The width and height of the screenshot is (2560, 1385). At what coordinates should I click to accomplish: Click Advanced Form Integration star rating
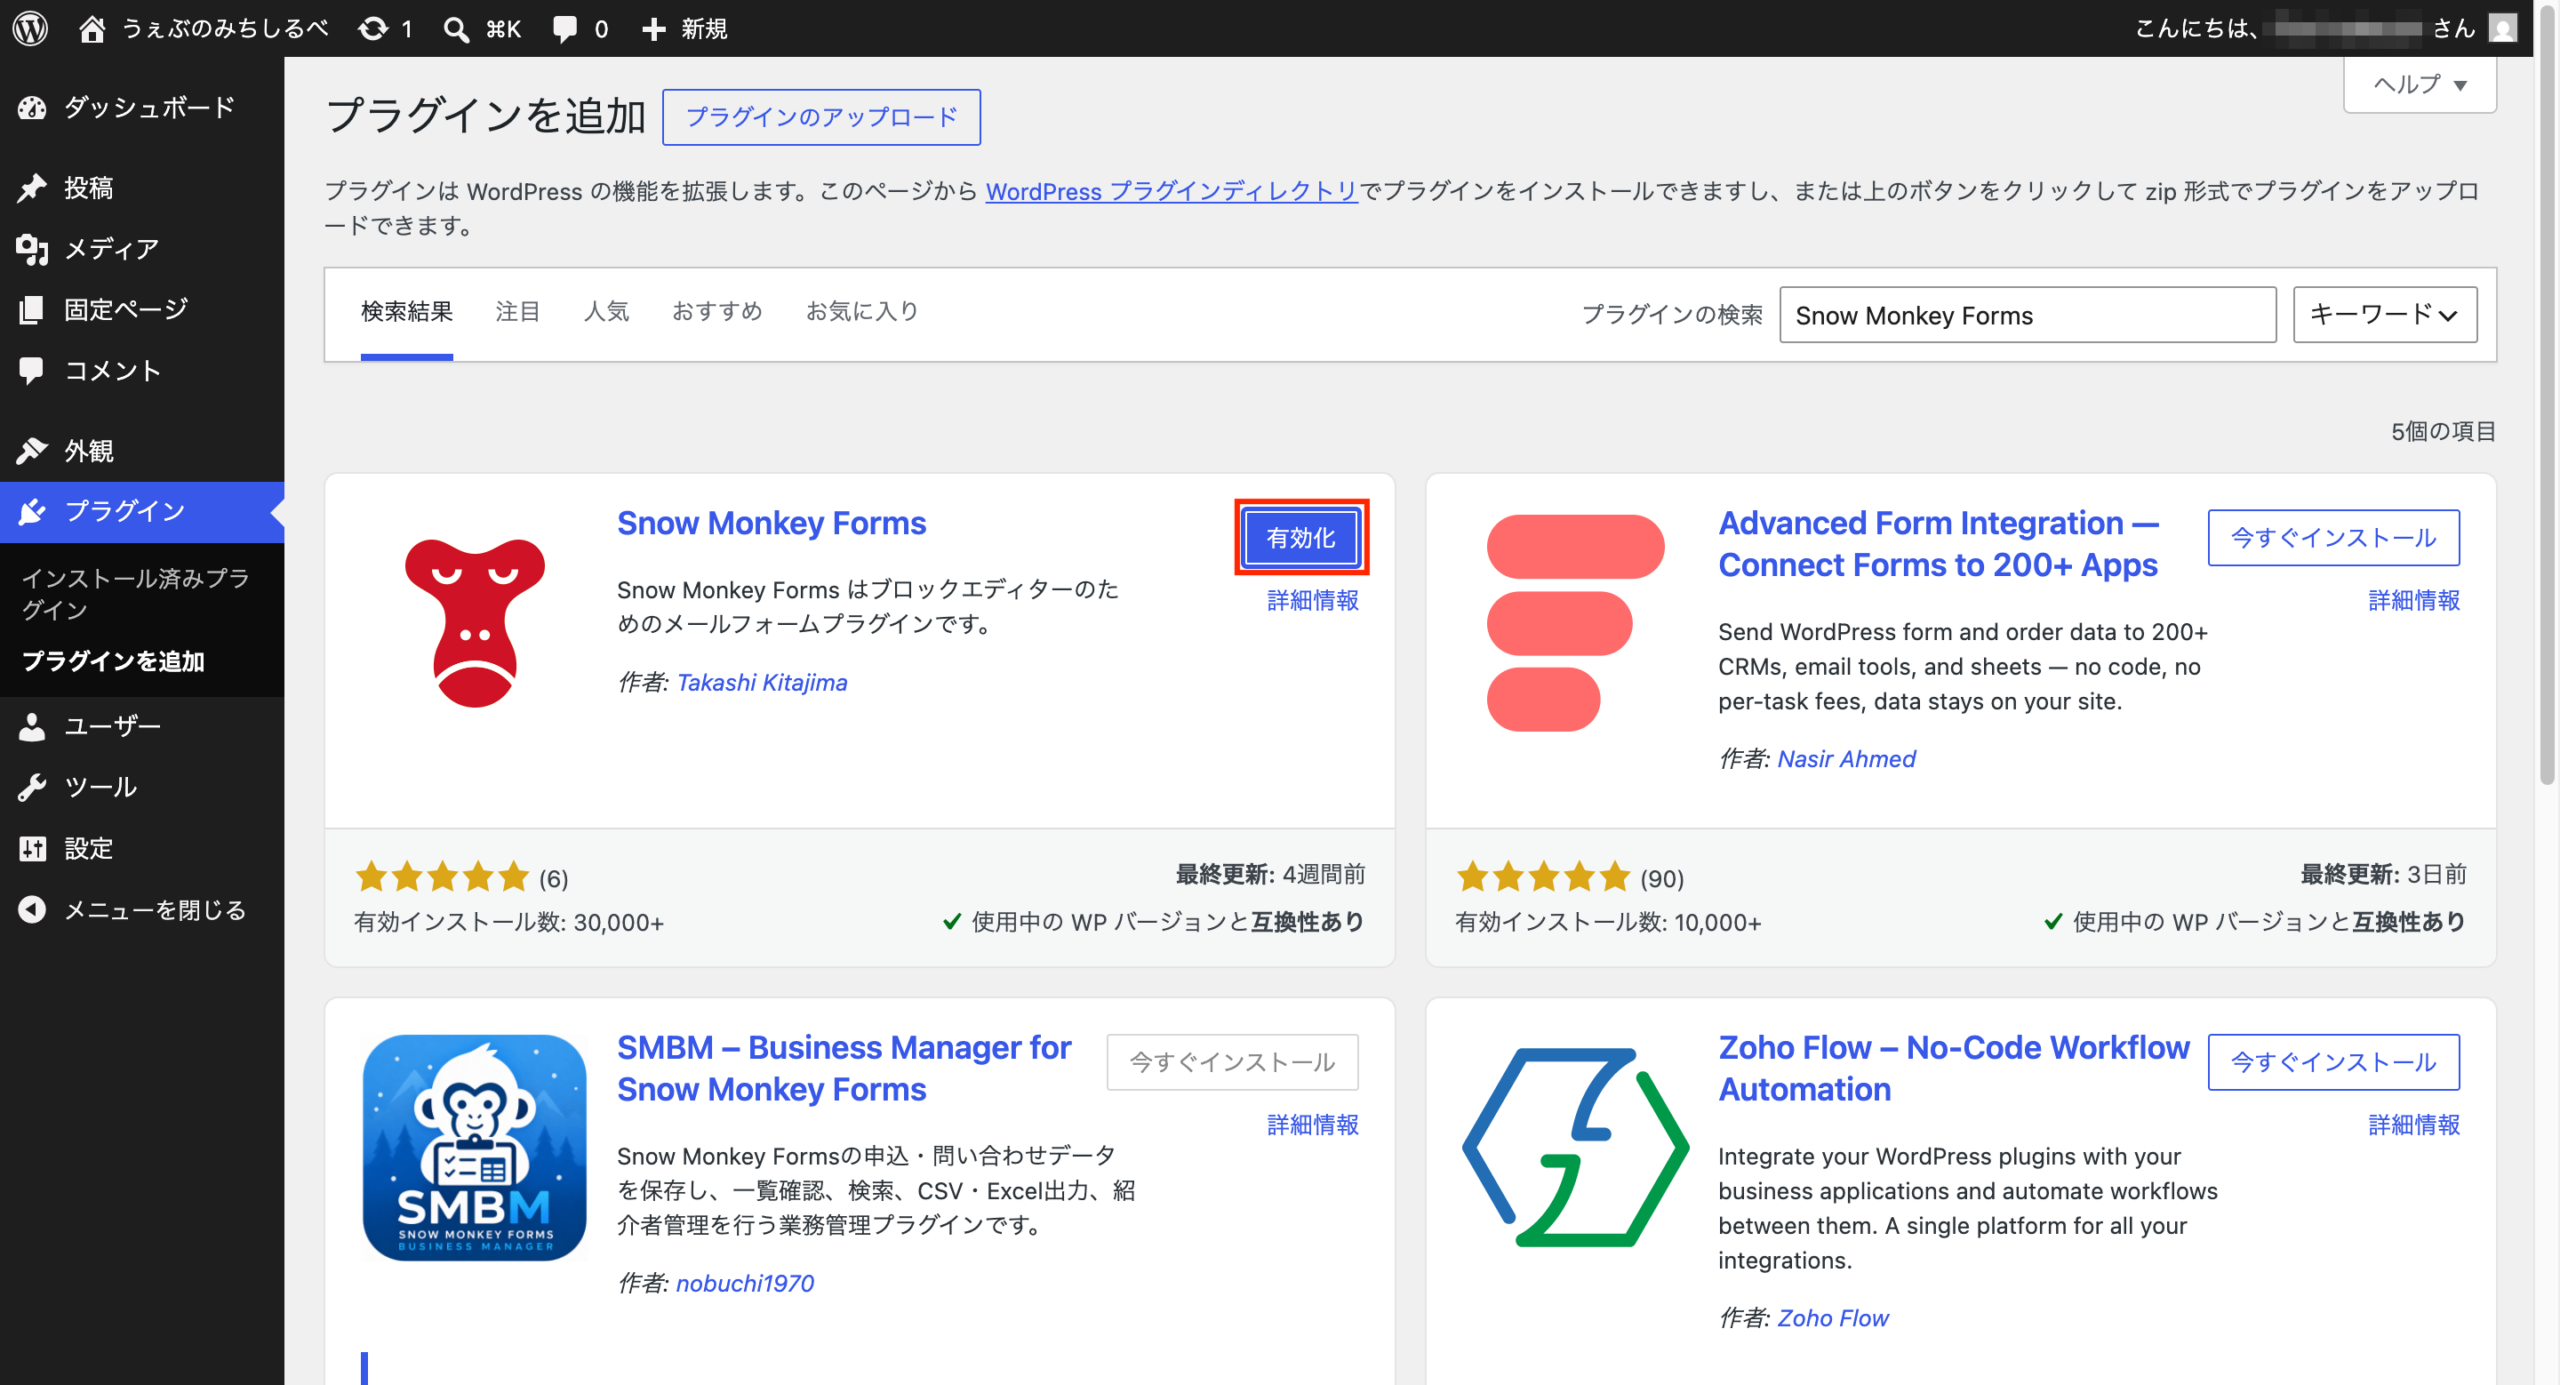tap(1543, 877)
